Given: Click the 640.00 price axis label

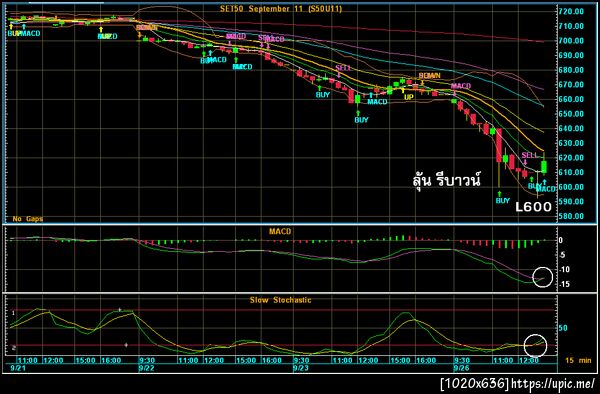Looking at the screenshot, I should click(x=571, y=129).
